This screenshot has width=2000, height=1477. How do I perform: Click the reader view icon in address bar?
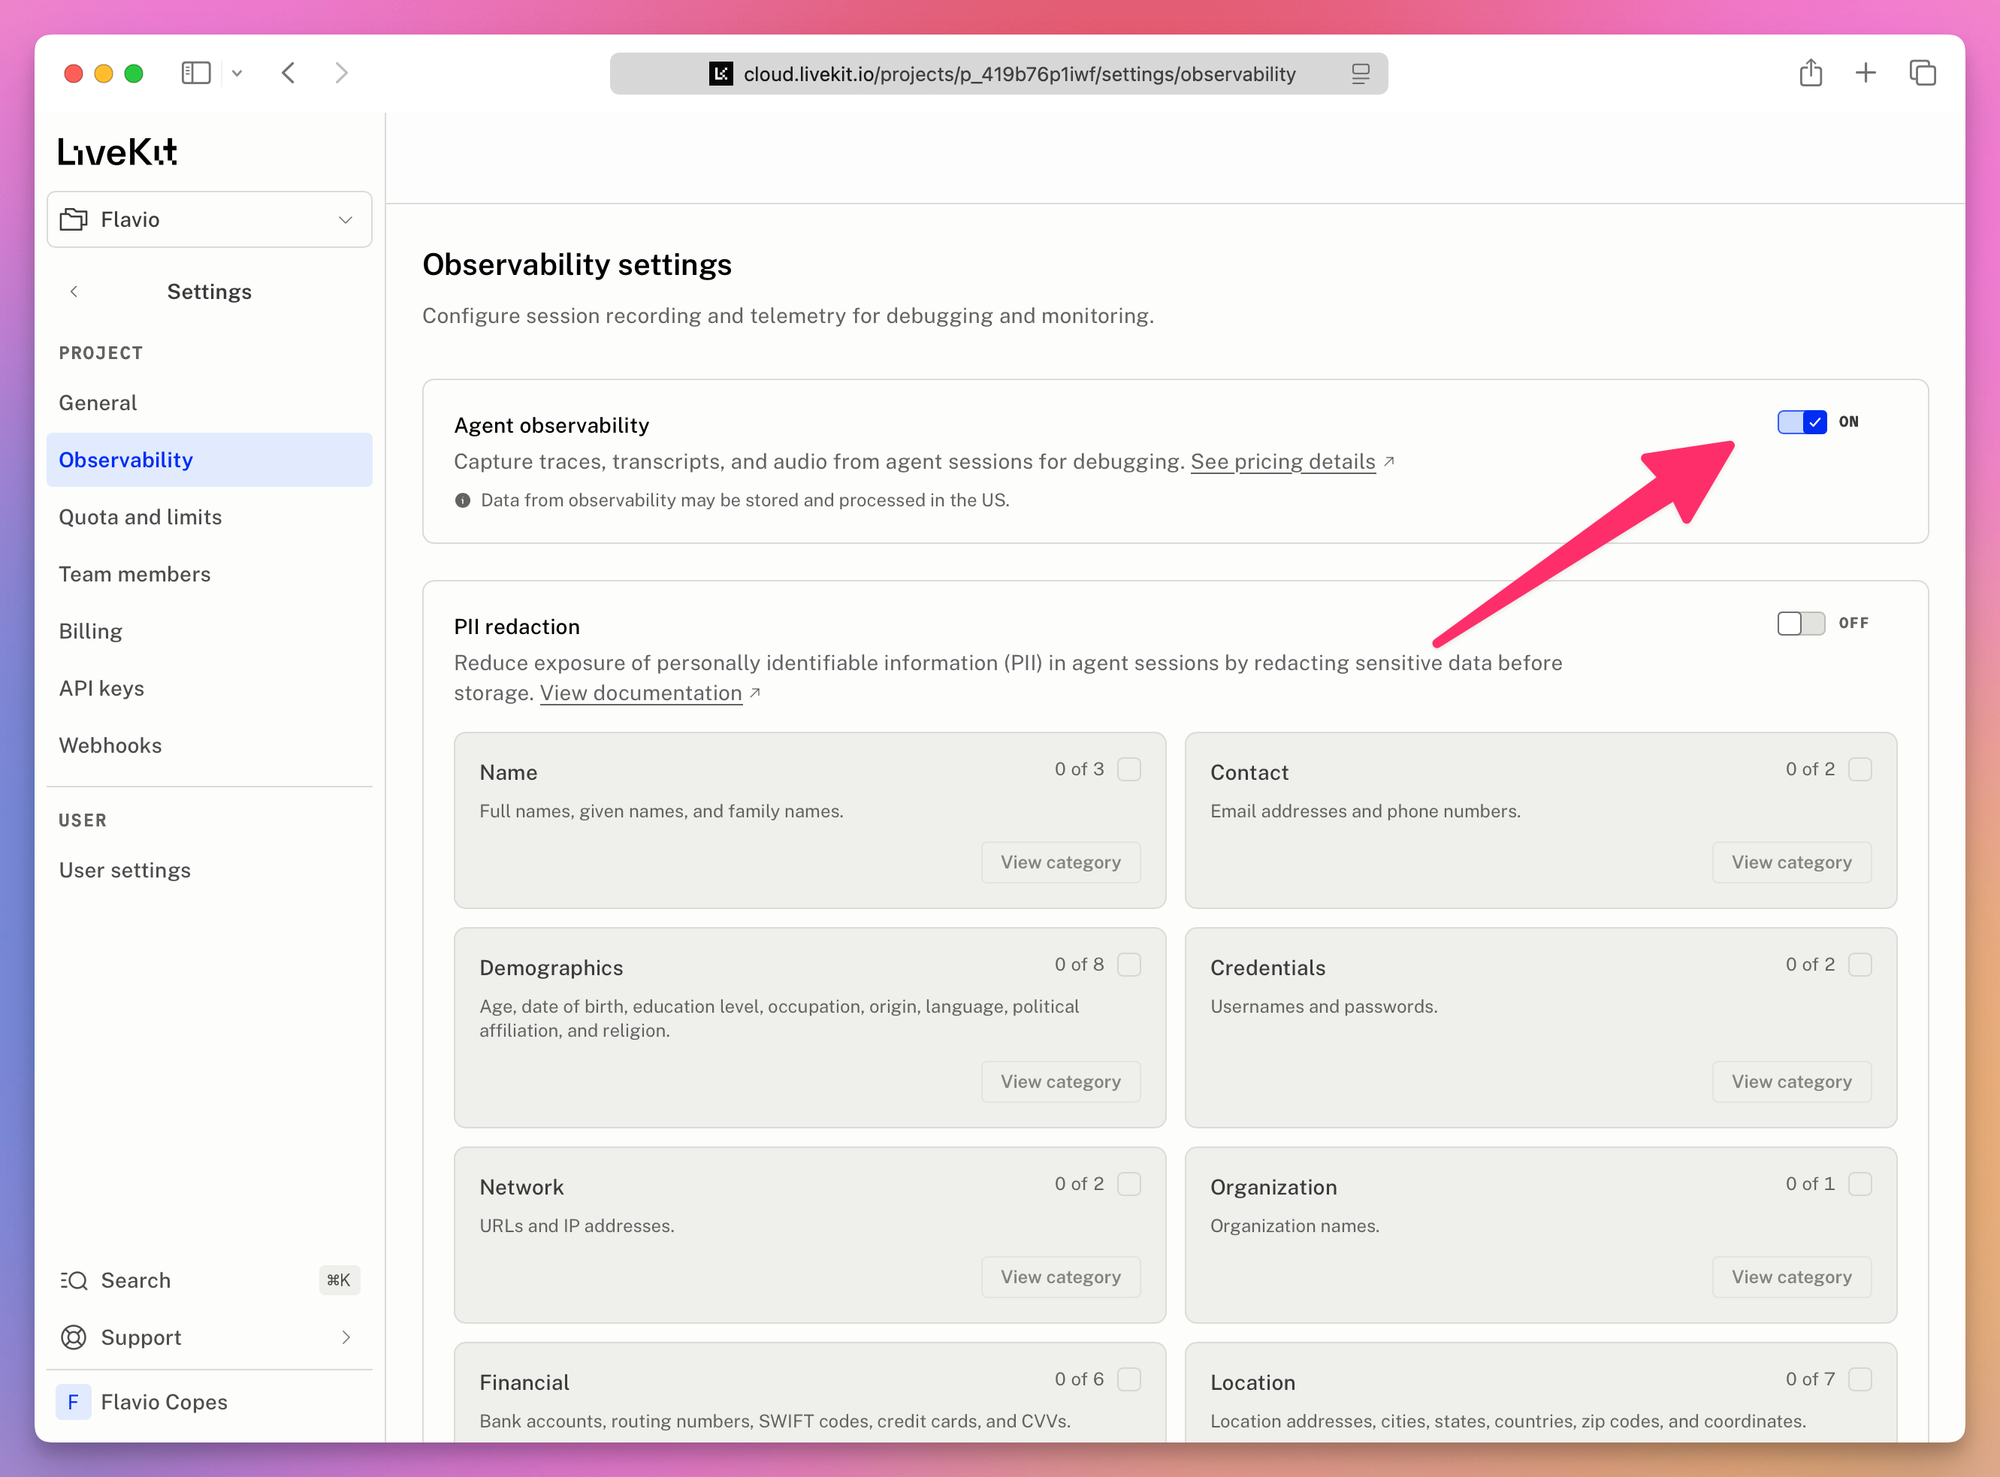[x=1361, y=74]
